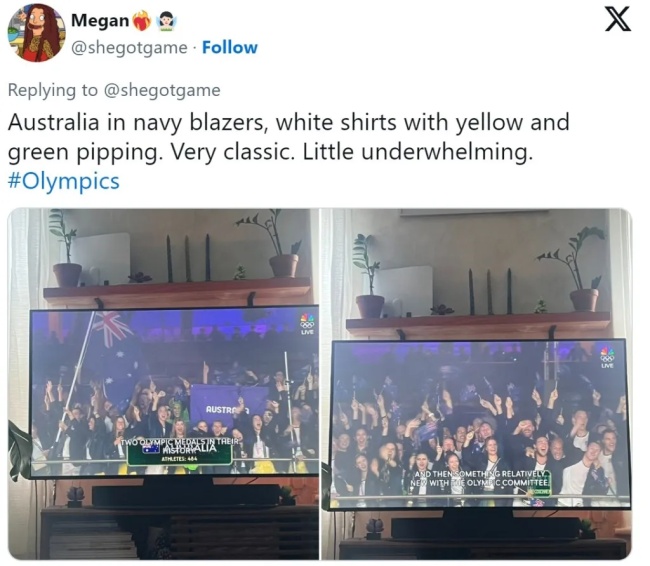Viewport: 650px width, 566px height.
Task: Click the Australian flag in left photo
Action: coord(109,330)
